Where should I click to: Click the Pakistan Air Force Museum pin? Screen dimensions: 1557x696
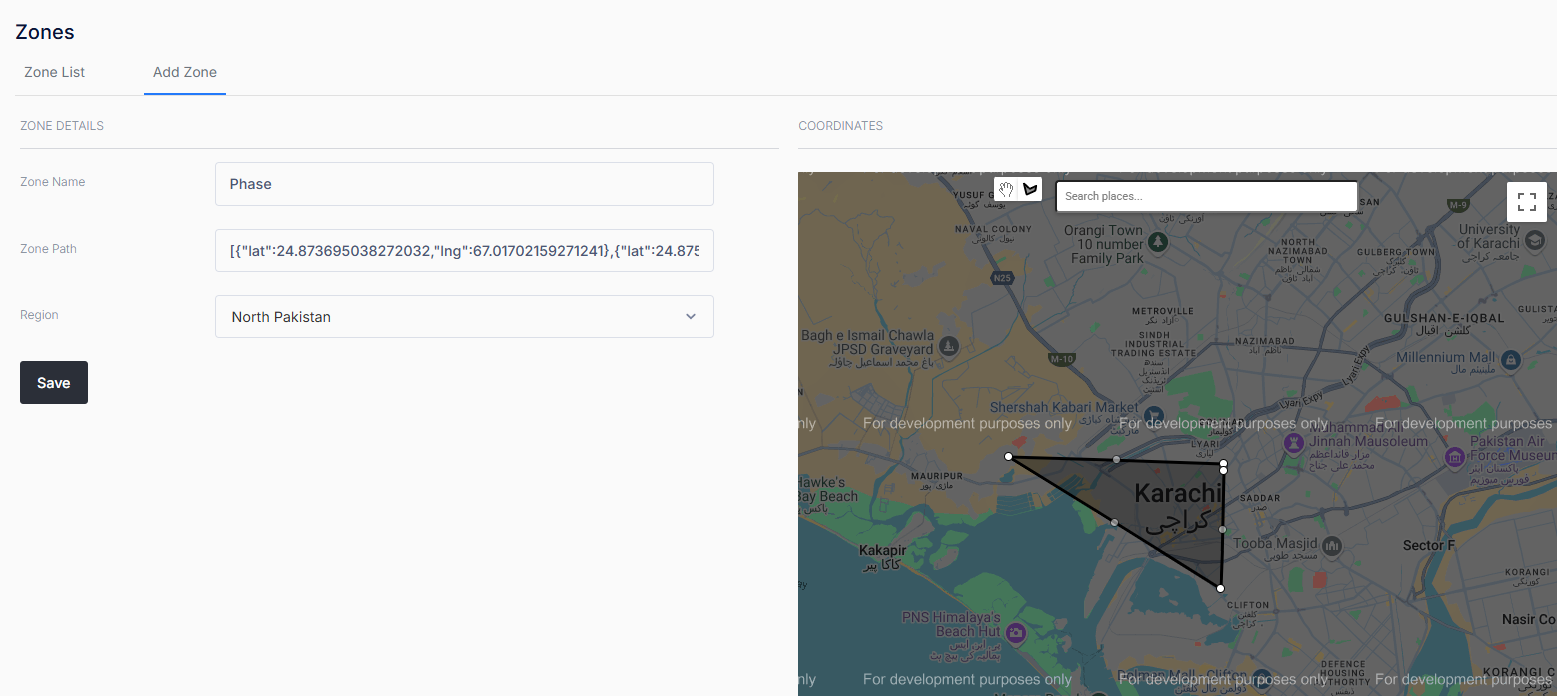coord(1455,457)
